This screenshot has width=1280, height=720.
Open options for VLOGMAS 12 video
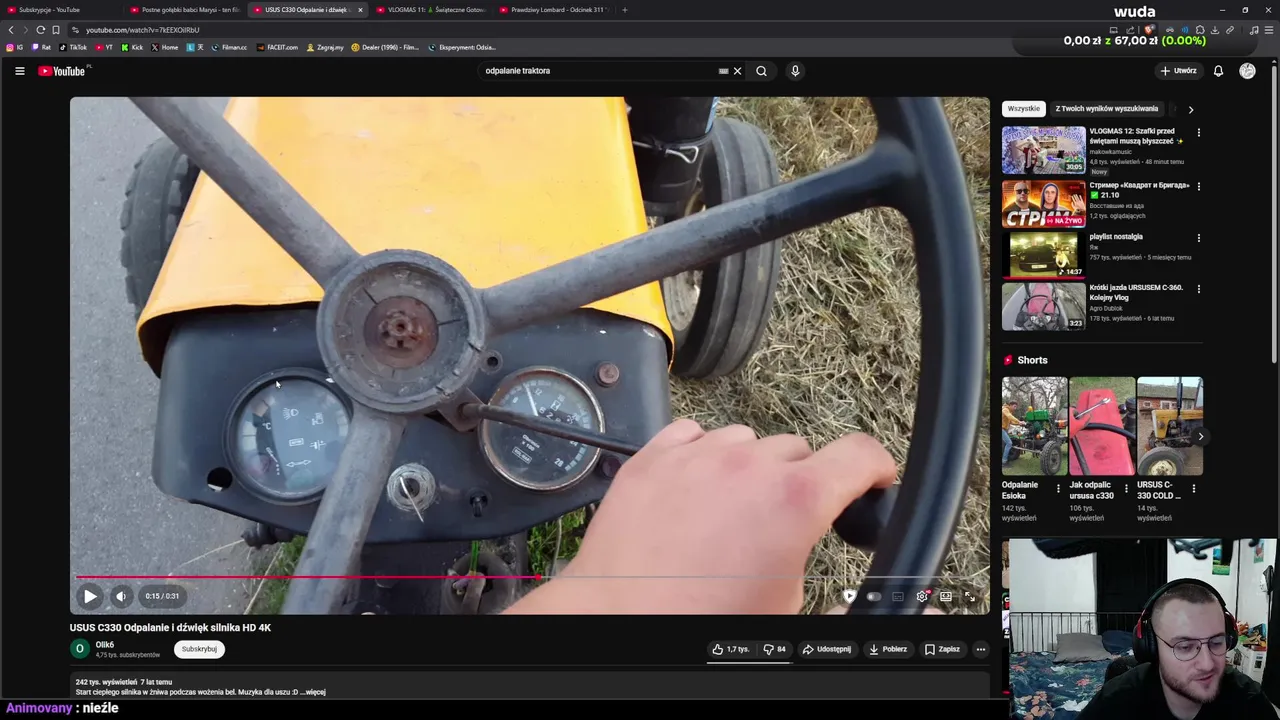pyautogui.click(x=1198, y=132)
